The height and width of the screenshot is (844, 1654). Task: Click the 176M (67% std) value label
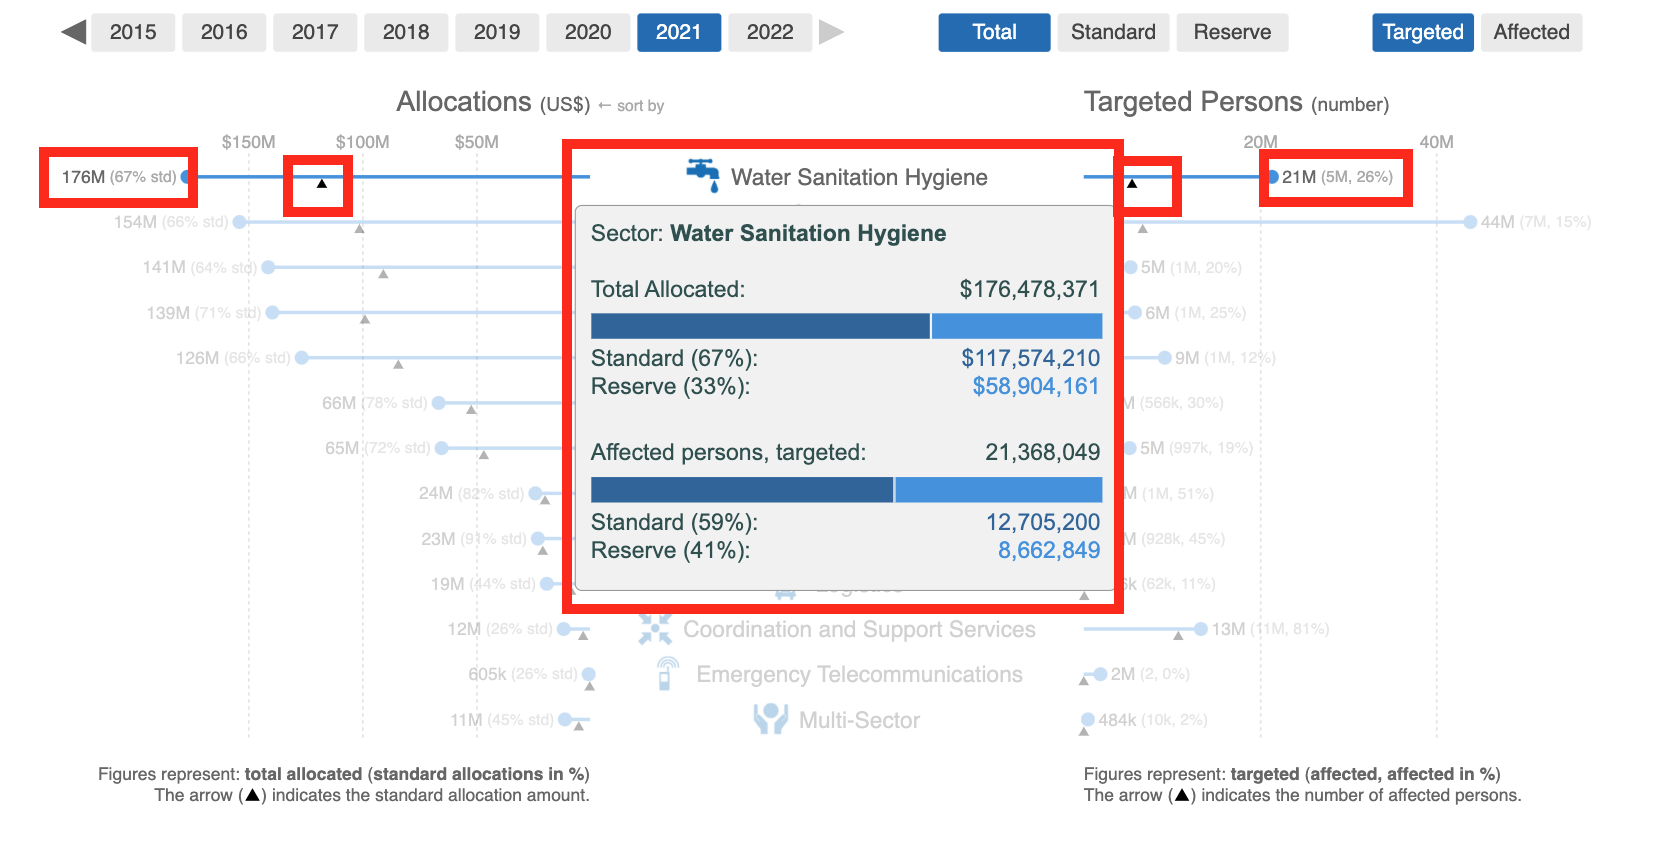pos(119,177)
